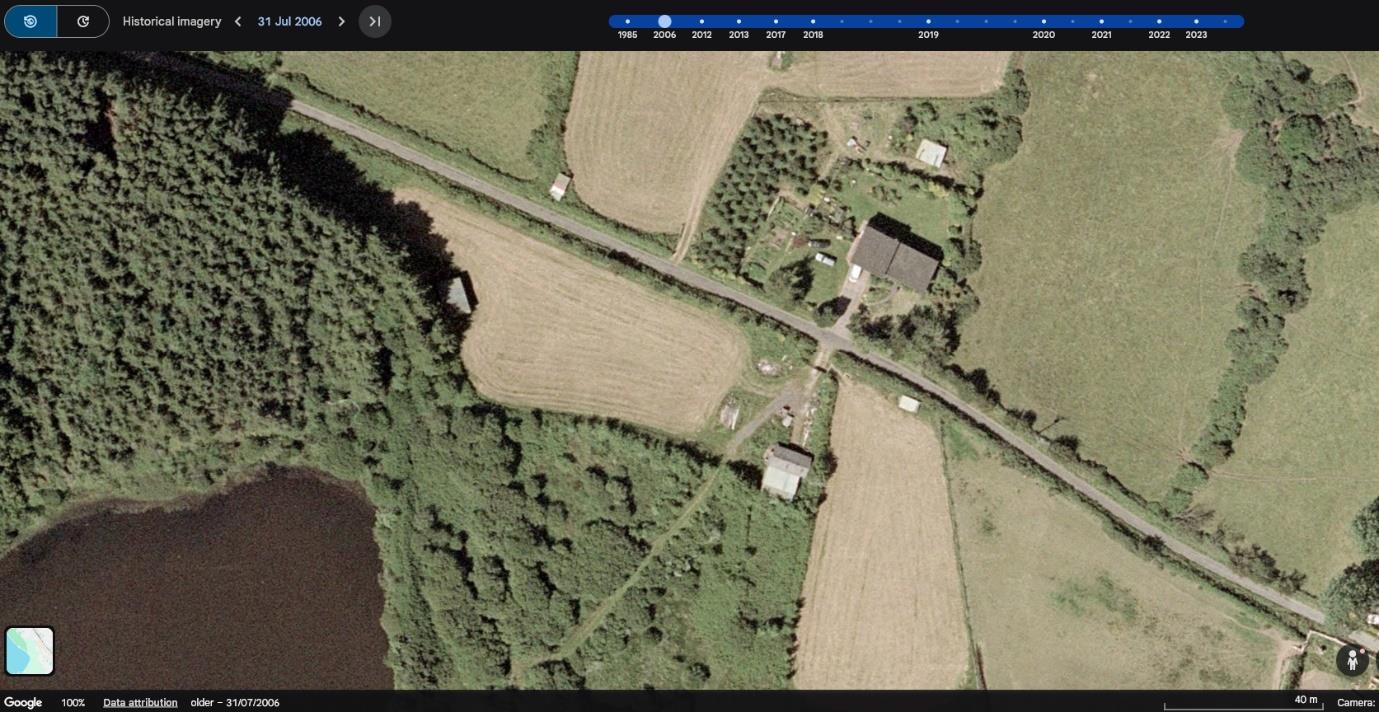The image size is (1379, 712).
Task: Select 2023 on the imagery timeline
Action: pyautogui.click(x=1196, y=20)
